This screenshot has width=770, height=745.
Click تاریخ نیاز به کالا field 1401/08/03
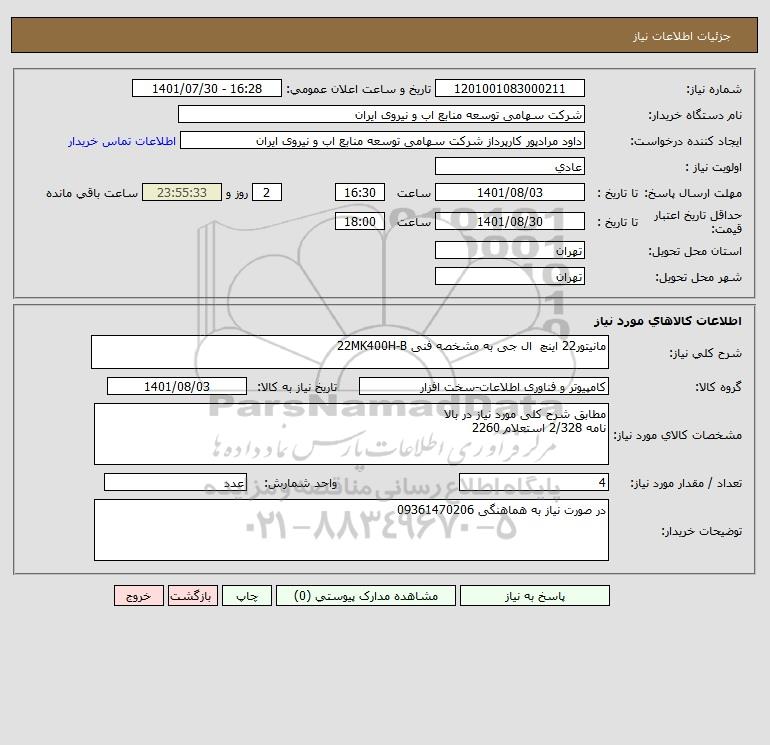point(177,386)
